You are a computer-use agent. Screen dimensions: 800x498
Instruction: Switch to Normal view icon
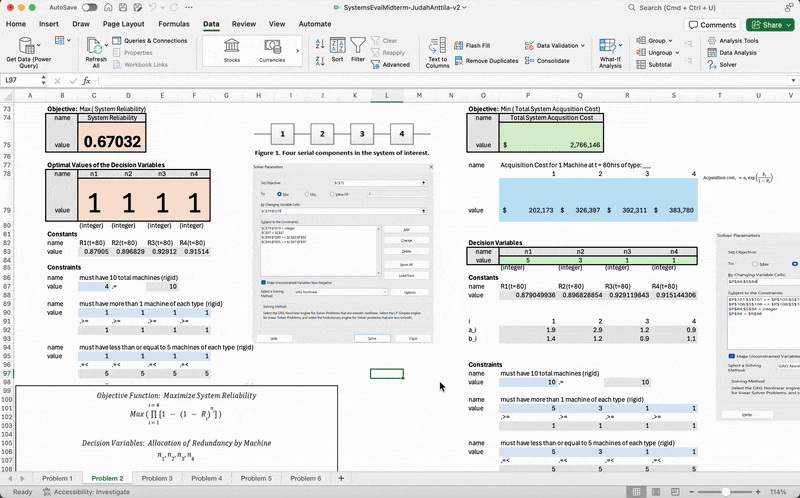[x=636, y=492]
